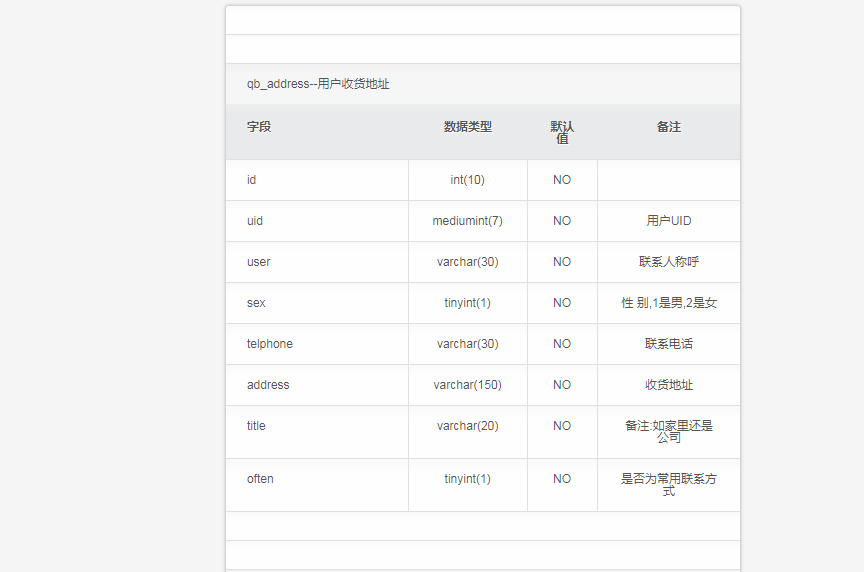Select the 数据类型 column header
The width and height of the screenshot is (864, 572).
point(468,127)
